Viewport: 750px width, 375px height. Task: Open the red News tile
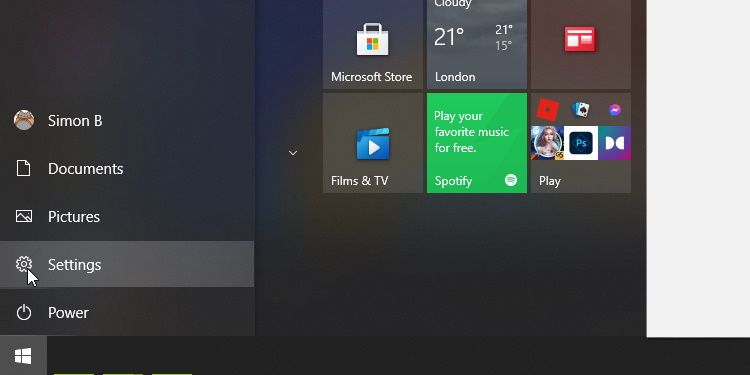pyautogui.click(x=581, y=44)
